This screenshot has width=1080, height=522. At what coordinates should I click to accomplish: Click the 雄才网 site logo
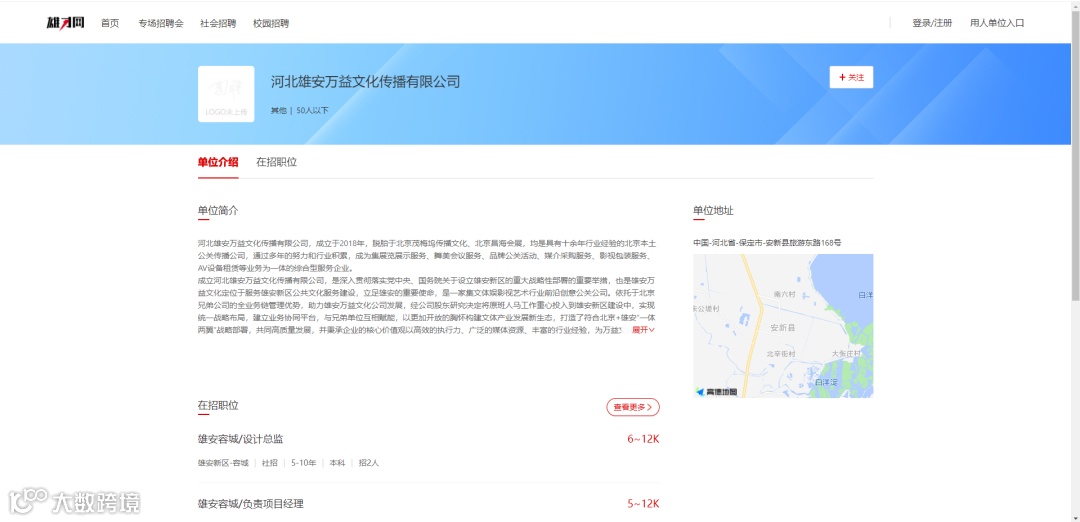click(x=65, y=23)
